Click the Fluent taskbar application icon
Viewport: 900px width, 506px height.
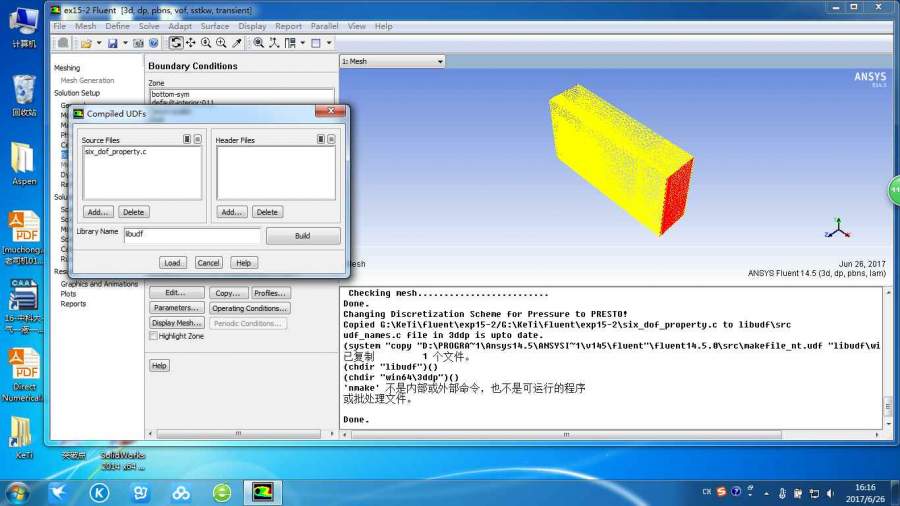[x=262, y=492]
